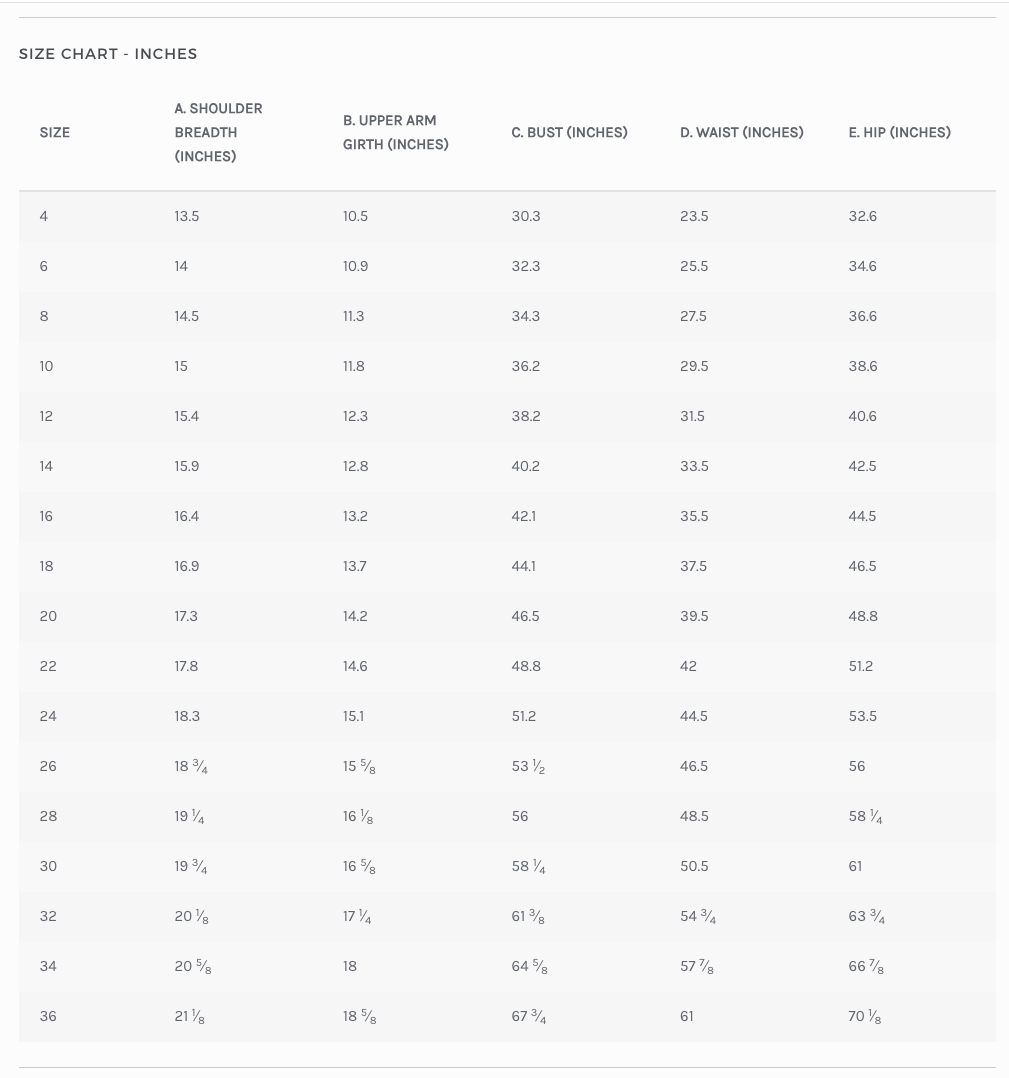Select hip value 70 ⅛ for size 36
The width and height of the screenshot is (1009, 1078).
[x=865, y=1017]
